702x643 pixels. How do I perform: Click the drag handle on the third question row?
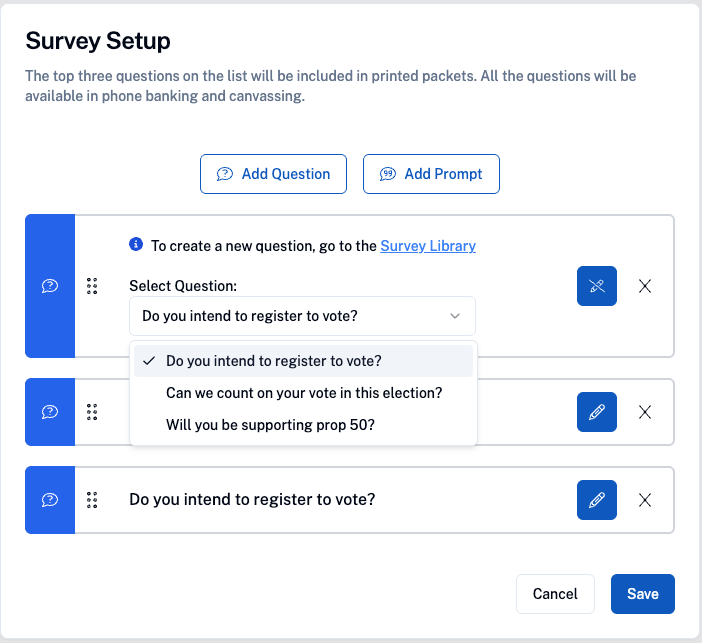92,500
